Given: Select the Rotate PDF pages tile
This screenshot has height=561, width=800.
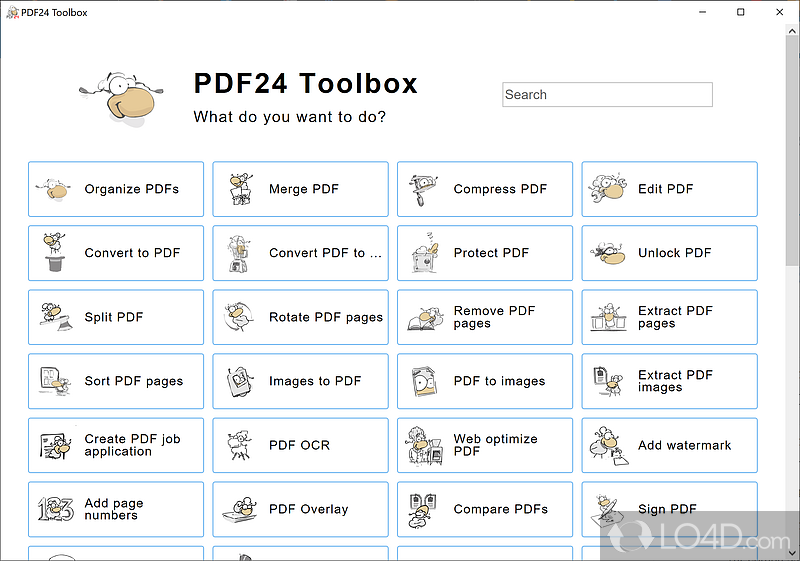Looking at the screenshot, I should point(300,317).
